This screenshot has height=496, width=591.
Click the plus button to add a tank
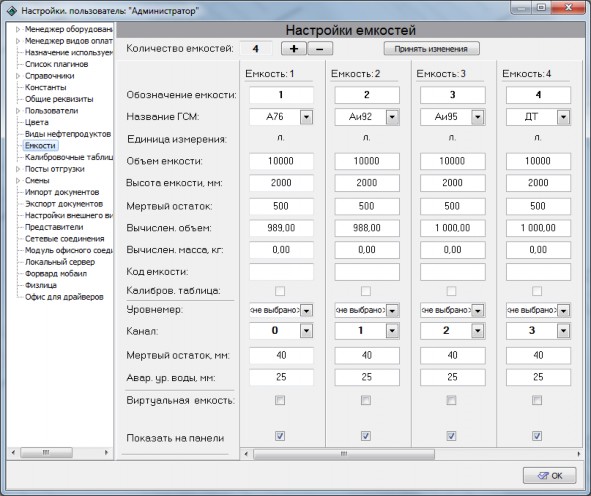(294, 49)
